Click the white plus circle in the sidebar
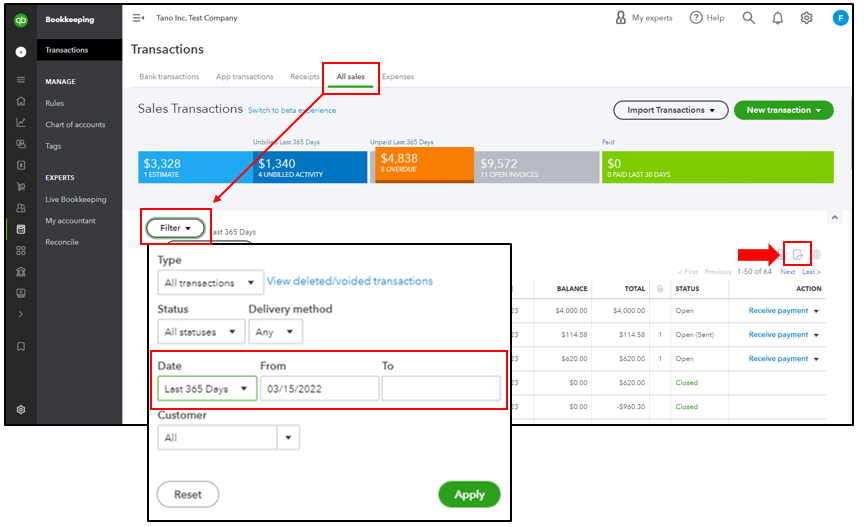 pos(21,52)
